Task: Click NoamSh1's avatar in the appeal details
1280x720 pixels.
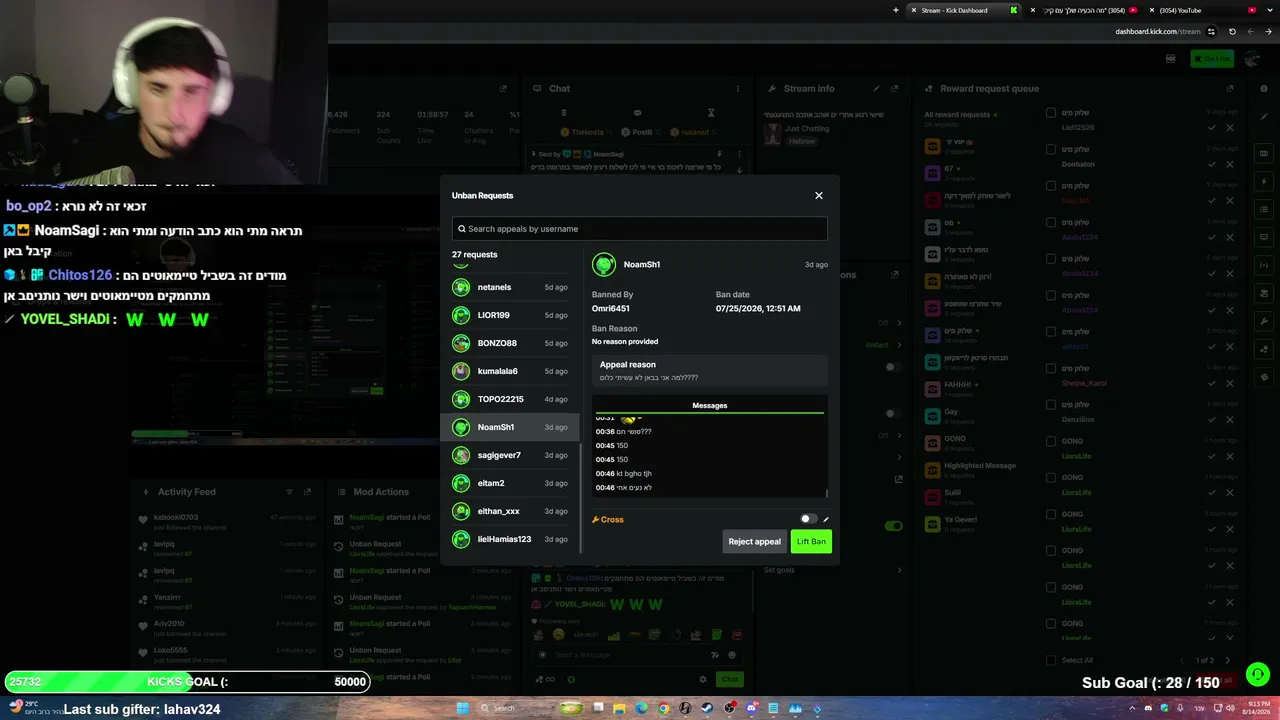Action: [x=604, y=265]
